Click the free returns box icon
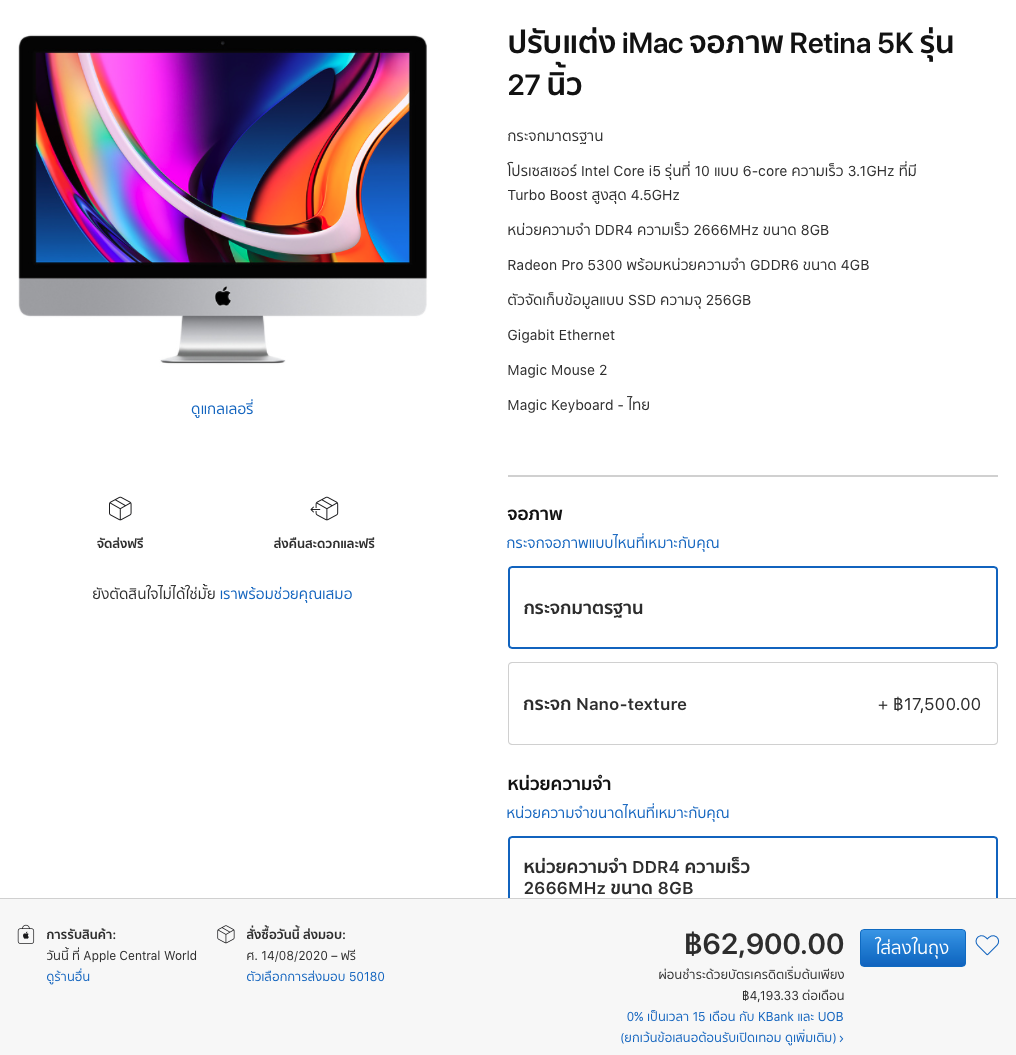The image size is (1016, 1055). tap(324, 508)
